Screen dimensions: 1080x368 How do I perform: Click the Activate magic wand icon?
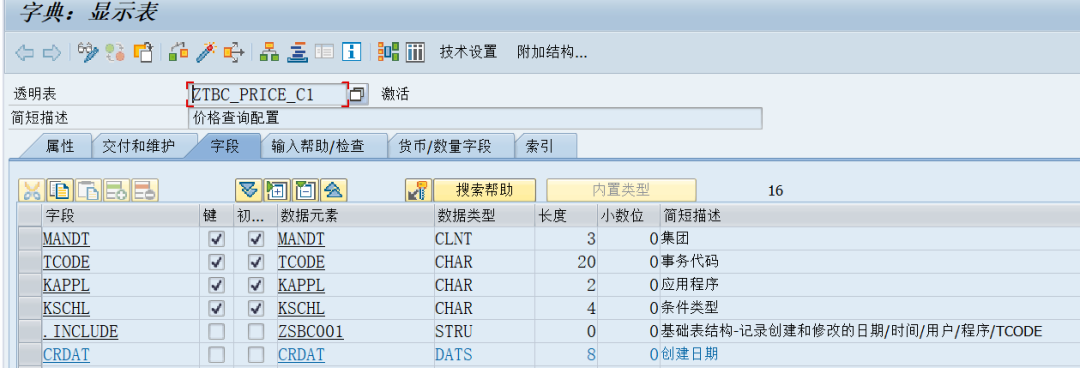coord(206,52)
